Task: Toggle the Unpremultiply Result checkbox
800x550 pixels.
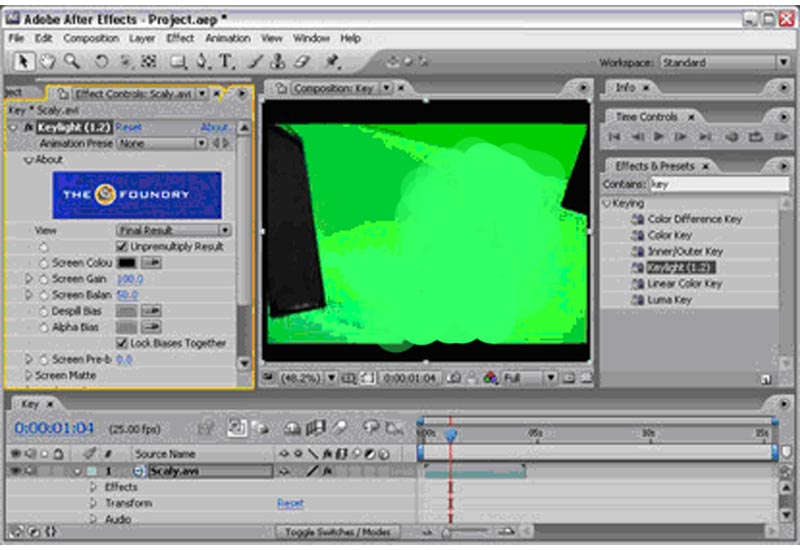Action: click(x=122, y=246)
